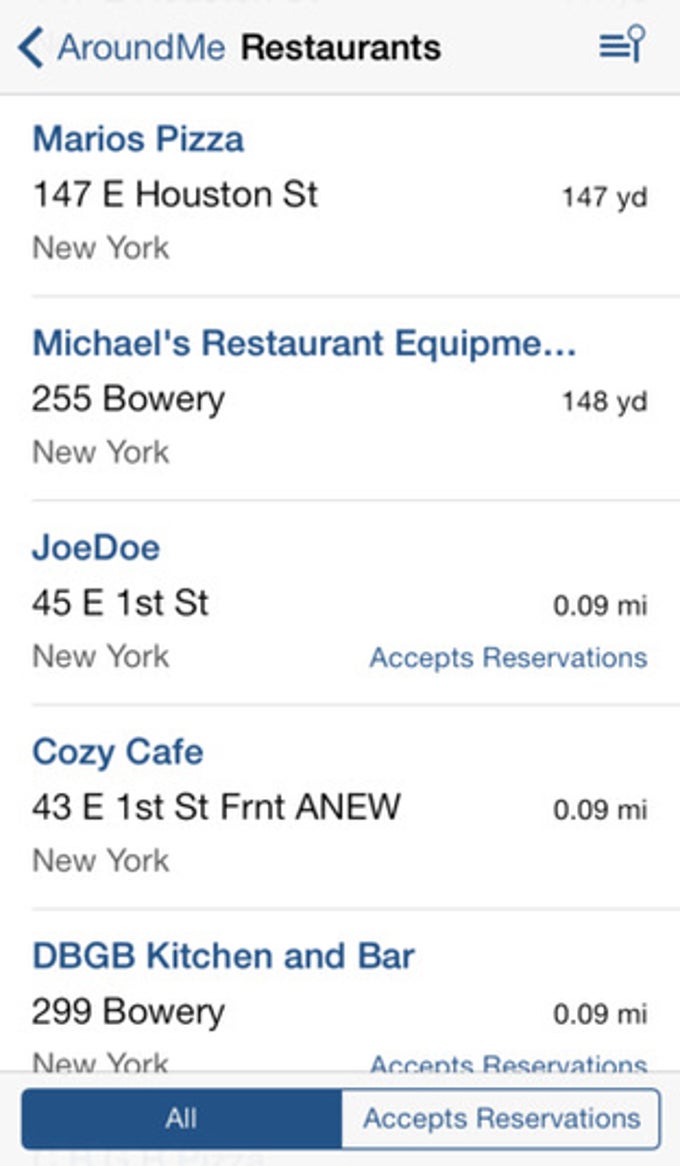The height and width of the screenshot is (1166, 680).
Task: Tap the 148 yd distance label
Action: [x=604, y=402]
